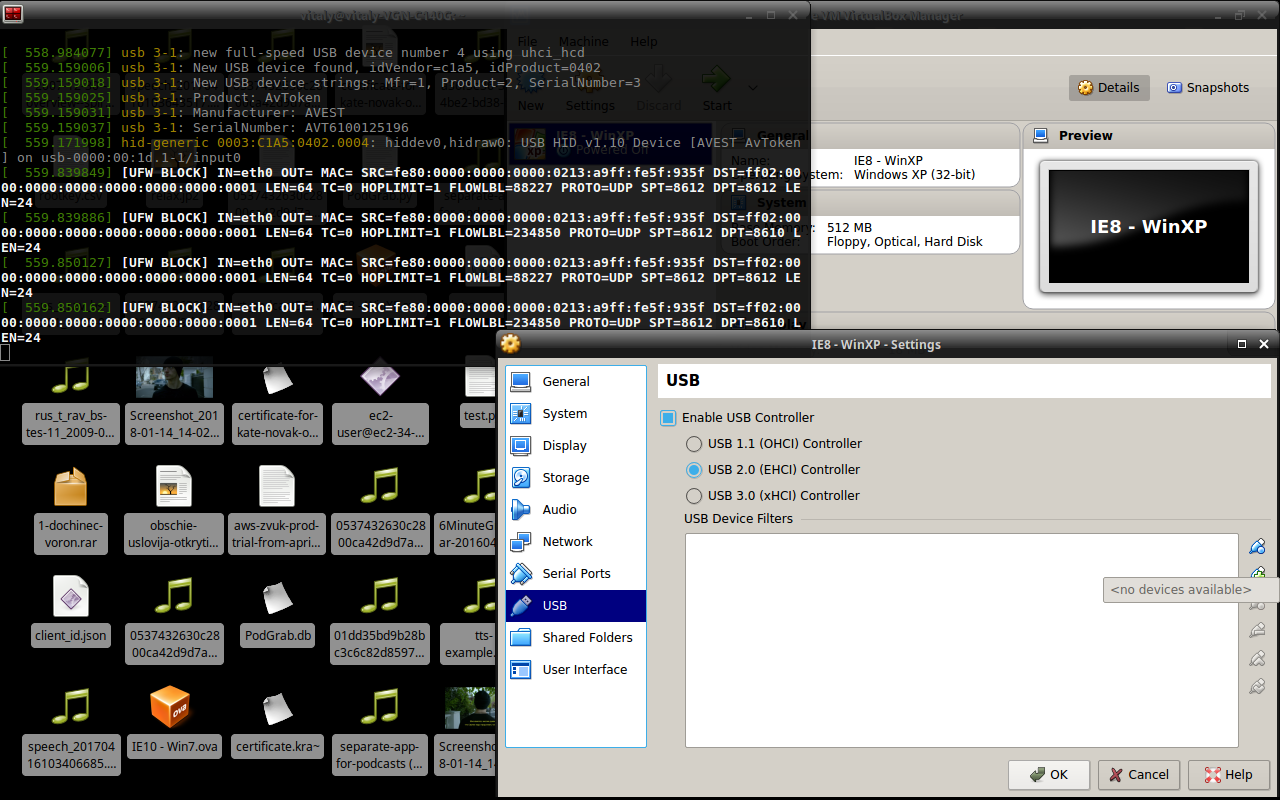Click inside USB Device Filters list
1280x800 pixels.
point(962,640)
